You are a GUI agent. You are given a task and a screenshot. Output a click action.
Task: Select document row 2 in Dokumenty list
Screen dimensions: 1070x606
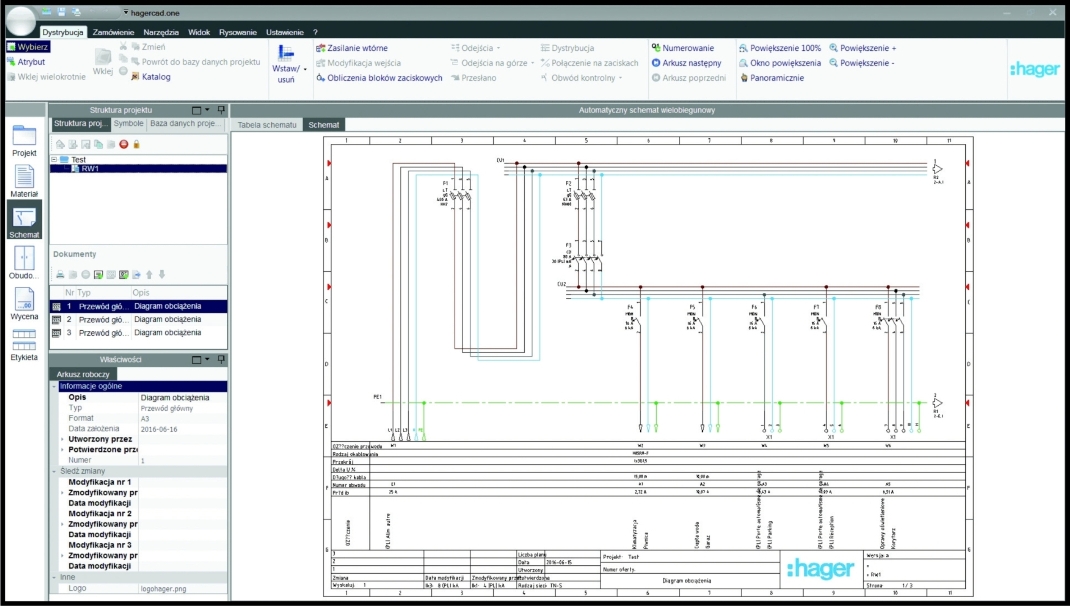(138, 319)
